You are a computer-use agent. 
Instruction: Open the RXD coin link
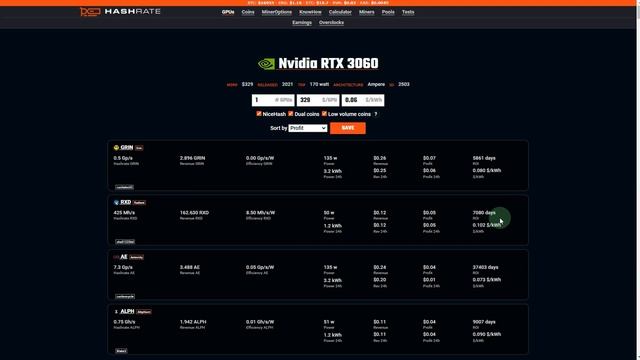click(126, 202)
